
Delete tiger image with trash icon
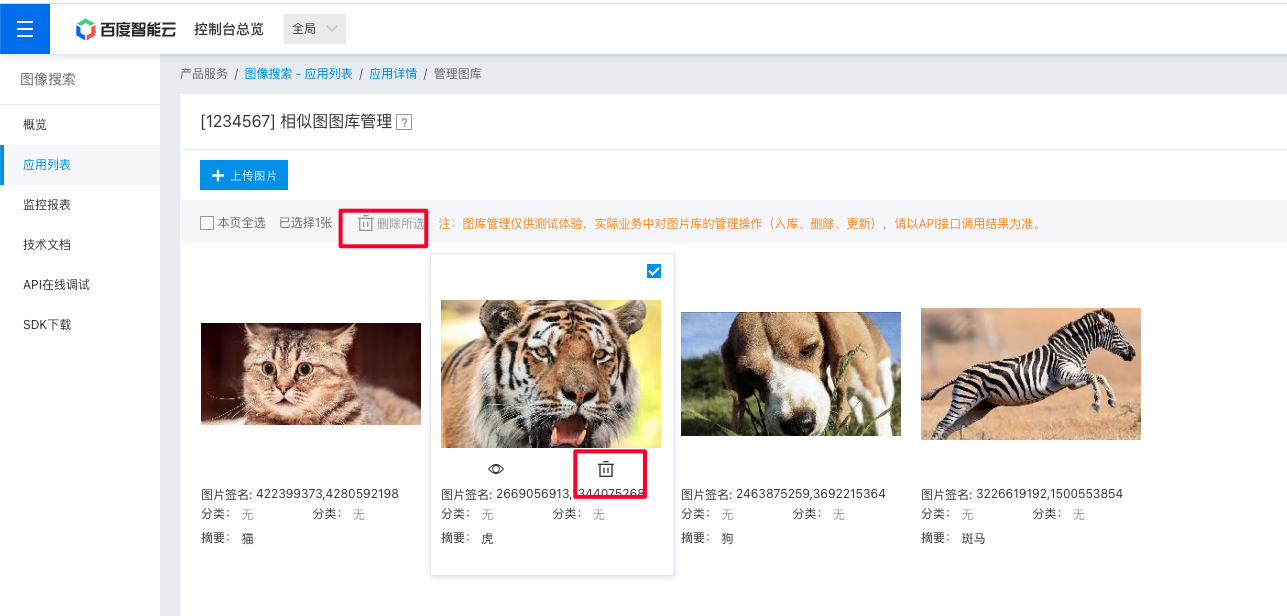coord(606,469)
